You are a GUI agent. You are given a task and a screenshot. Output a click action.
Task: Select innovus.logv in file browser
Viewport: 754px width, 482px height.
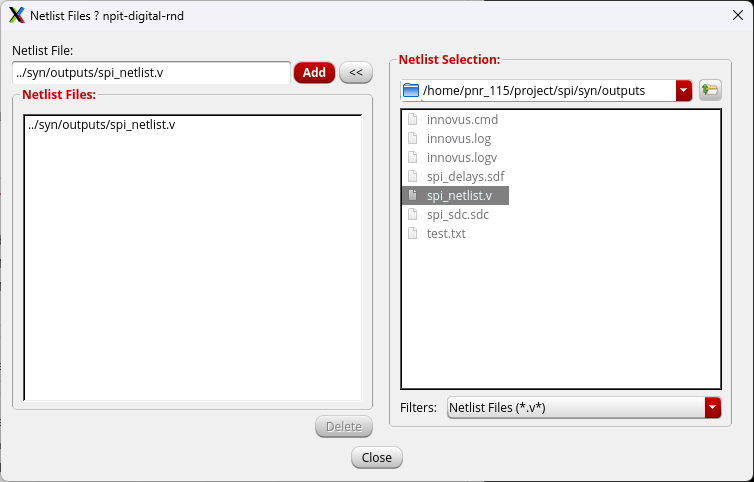[462, 157]
